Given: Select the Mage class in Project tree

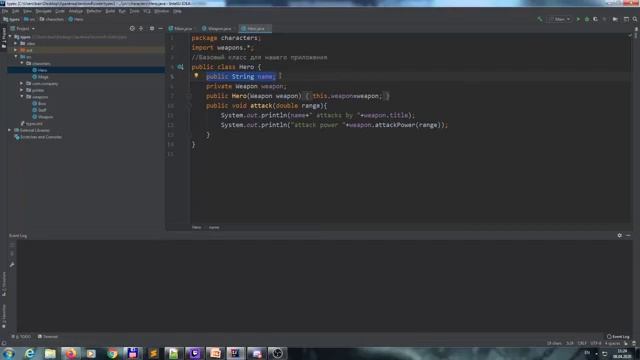Looking at the screenshot, I should pyautogui.click(x=40, y=77).
